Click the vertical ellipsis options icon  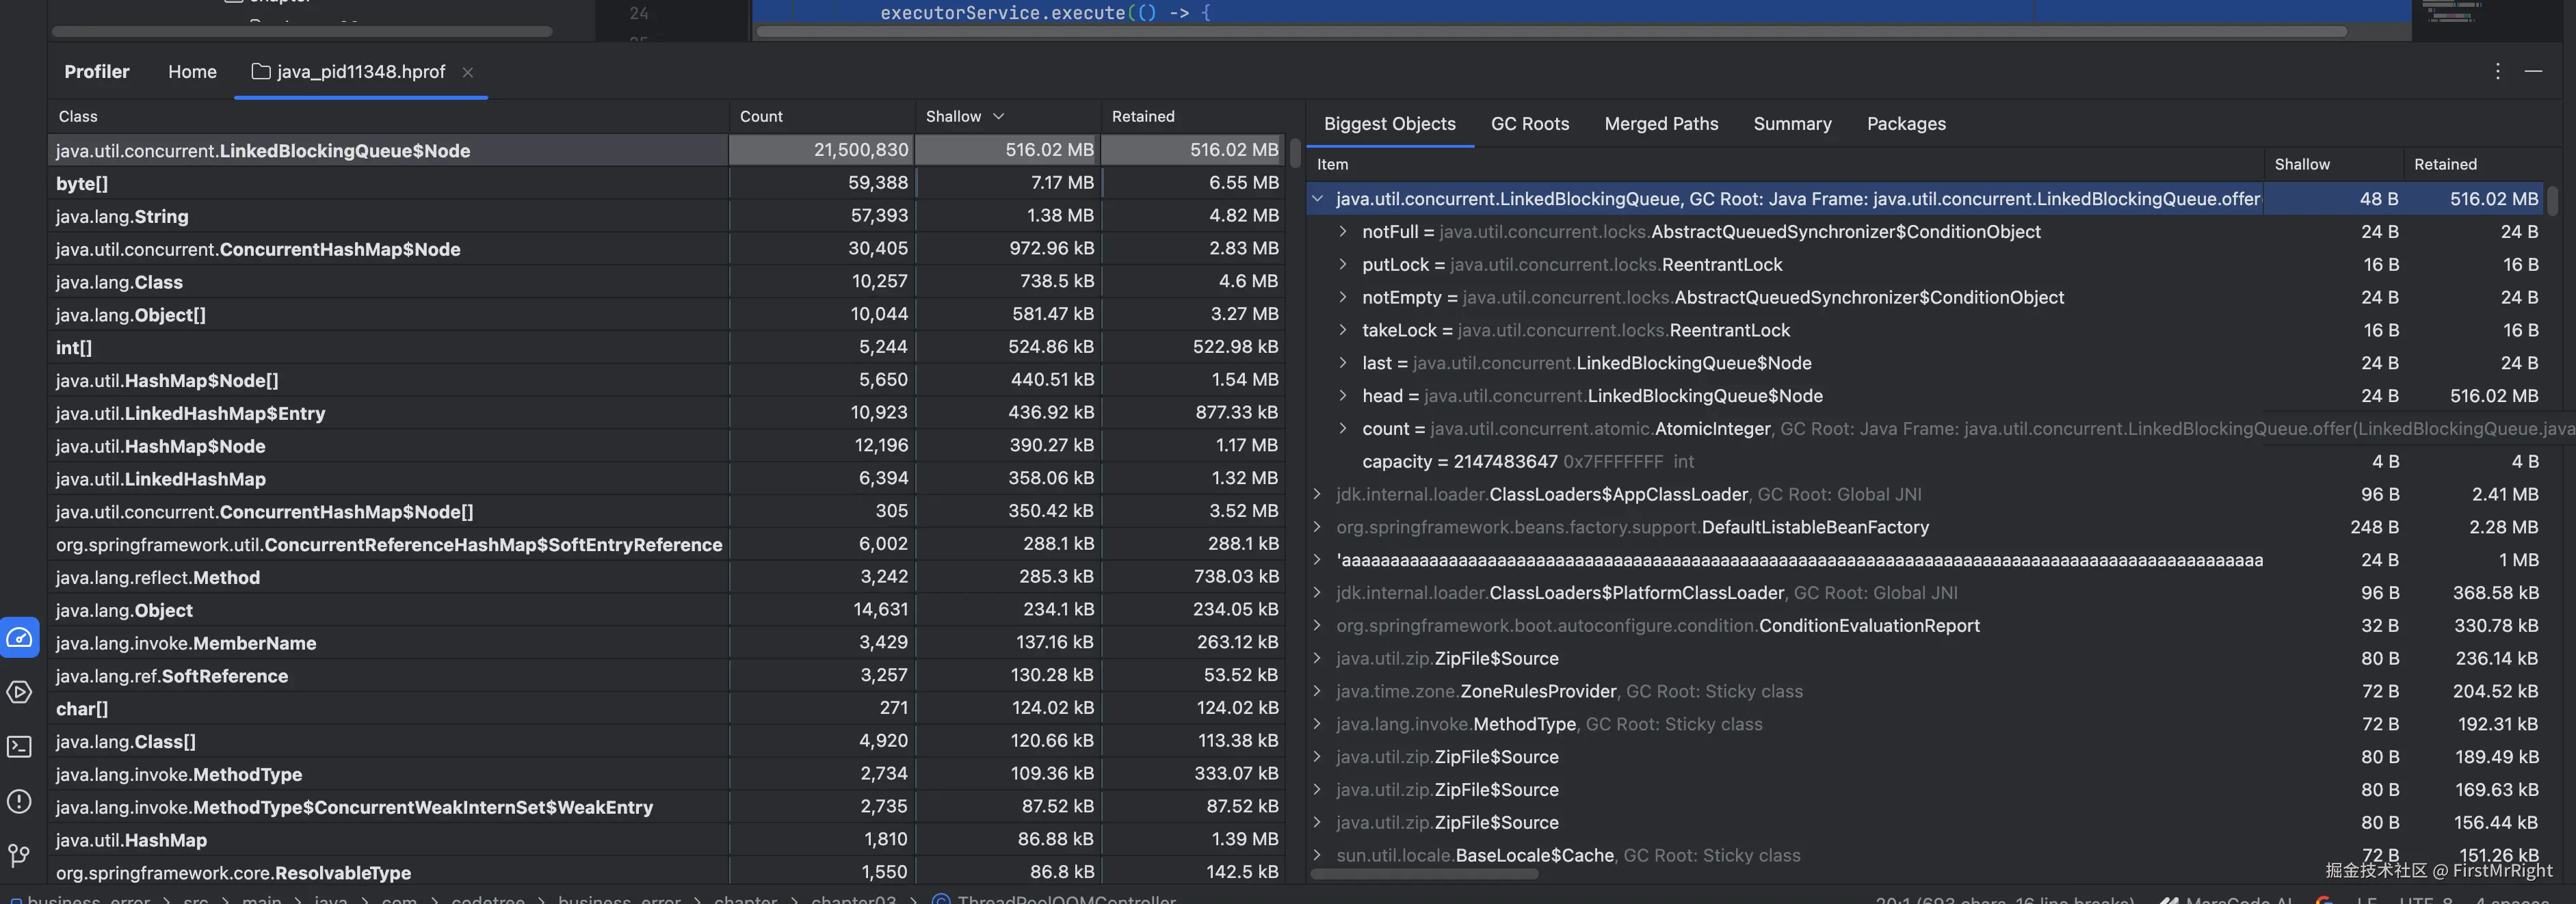tap(2497, 71)
